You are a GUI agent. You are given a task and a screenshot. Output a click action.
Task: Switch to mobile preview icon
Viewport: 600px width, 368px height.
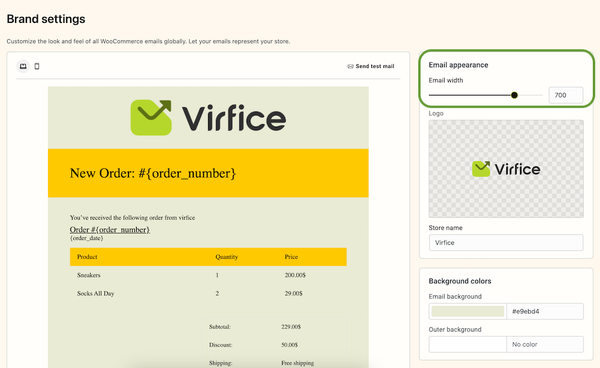click(x=37, y=66)
